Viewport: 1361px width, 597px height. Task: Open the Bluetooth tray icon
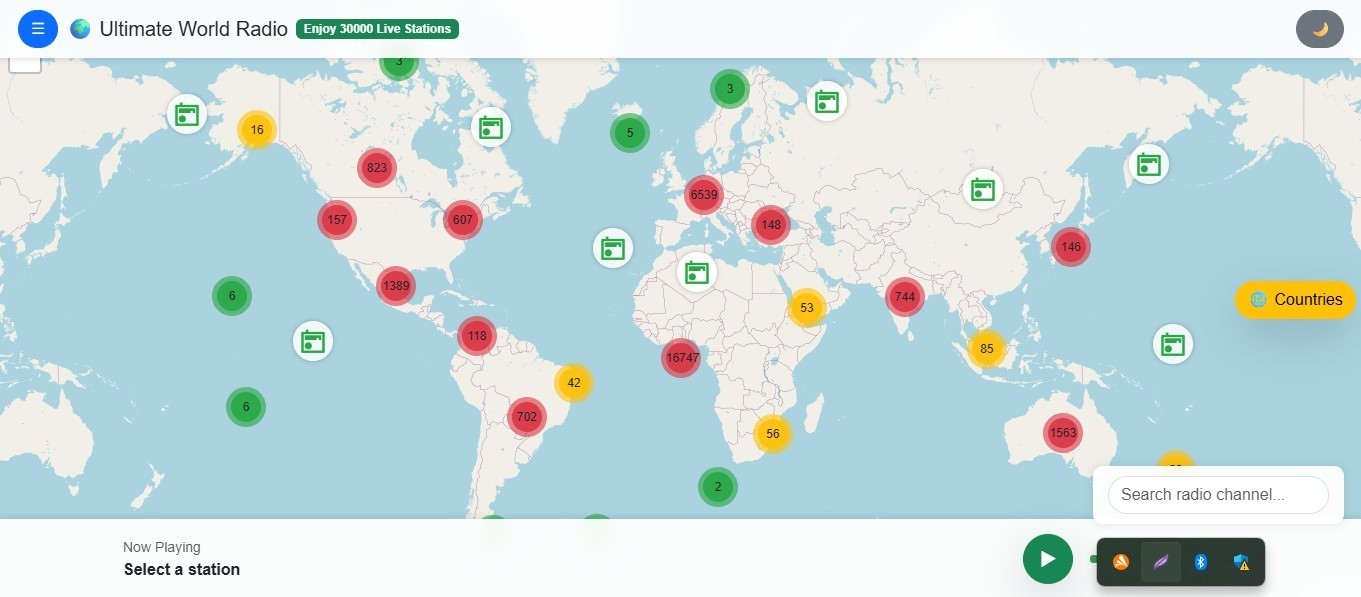1201,562
